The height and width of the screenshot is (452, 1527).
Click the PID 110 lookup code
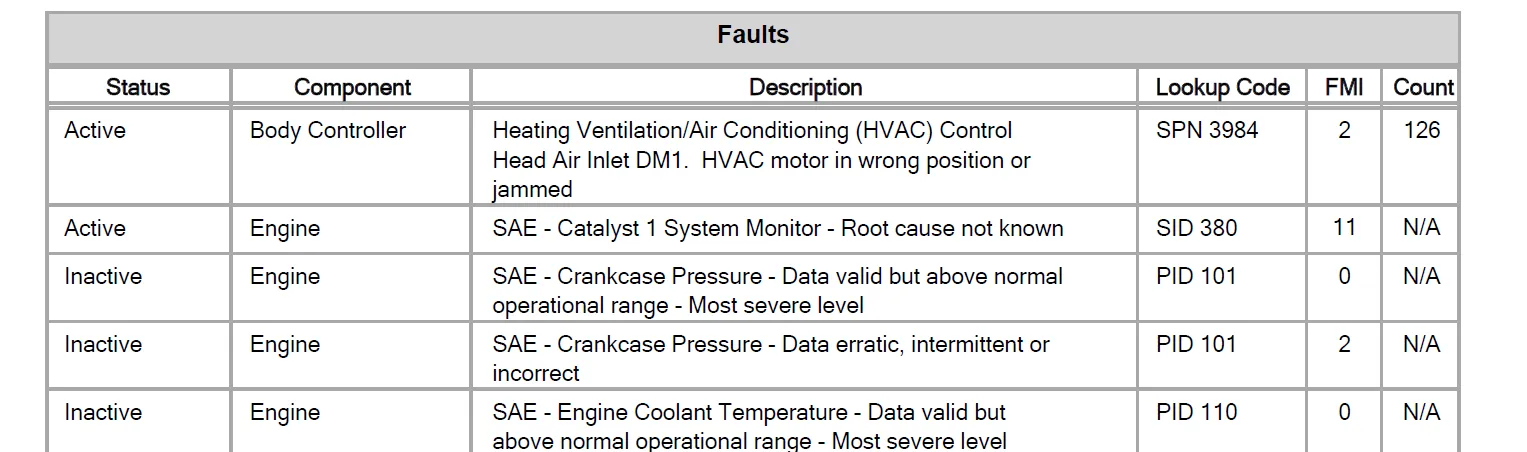(x=1196, y=412)
